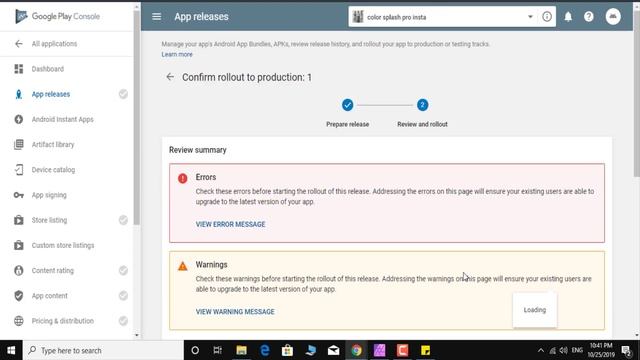Screen dimensions: 640x360
Task: Open App signing settings
Action: pyautogui.click(x=49, y=195)
